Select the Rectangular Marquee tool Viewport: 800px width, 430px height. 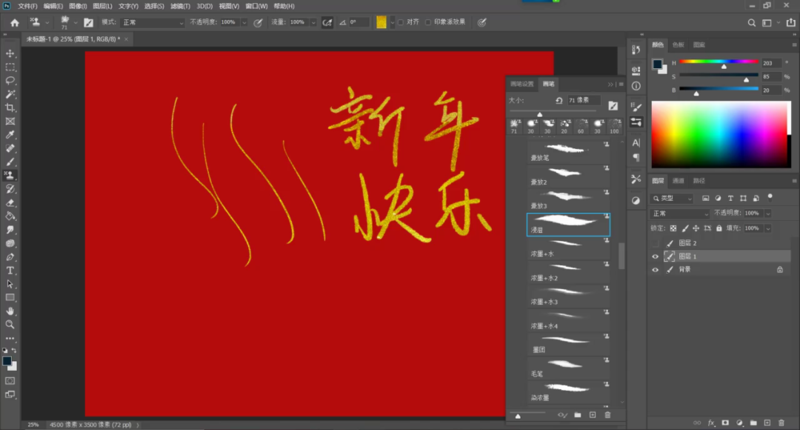10,67
